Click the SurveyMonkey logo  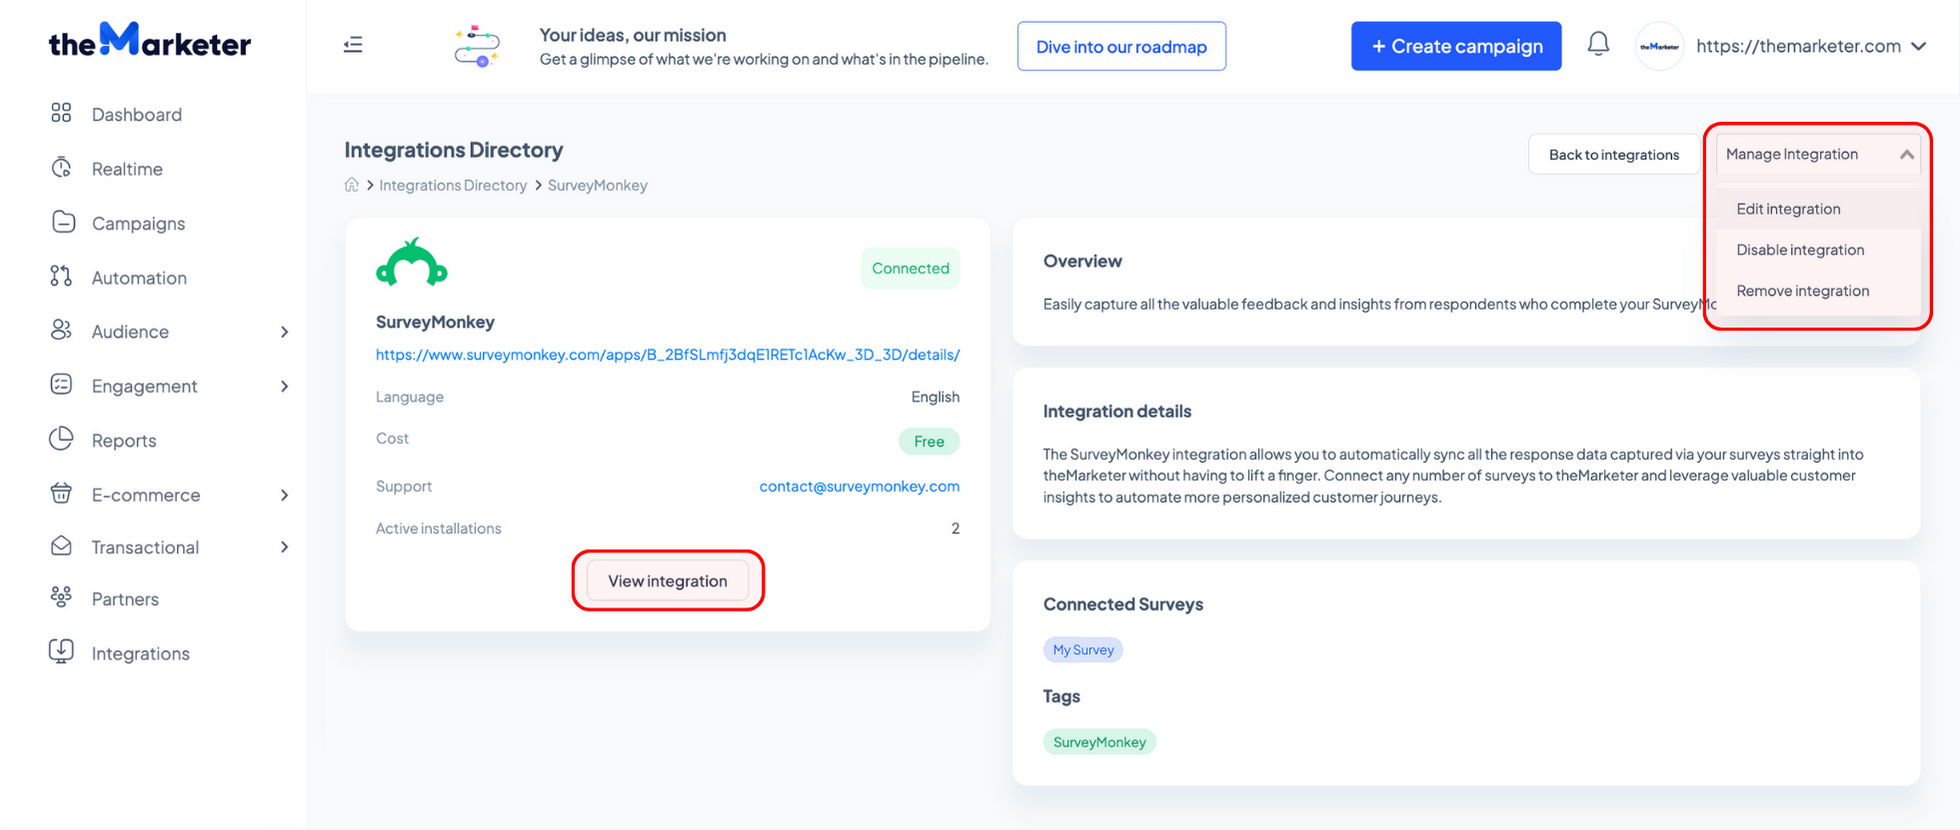click(411, 263)
